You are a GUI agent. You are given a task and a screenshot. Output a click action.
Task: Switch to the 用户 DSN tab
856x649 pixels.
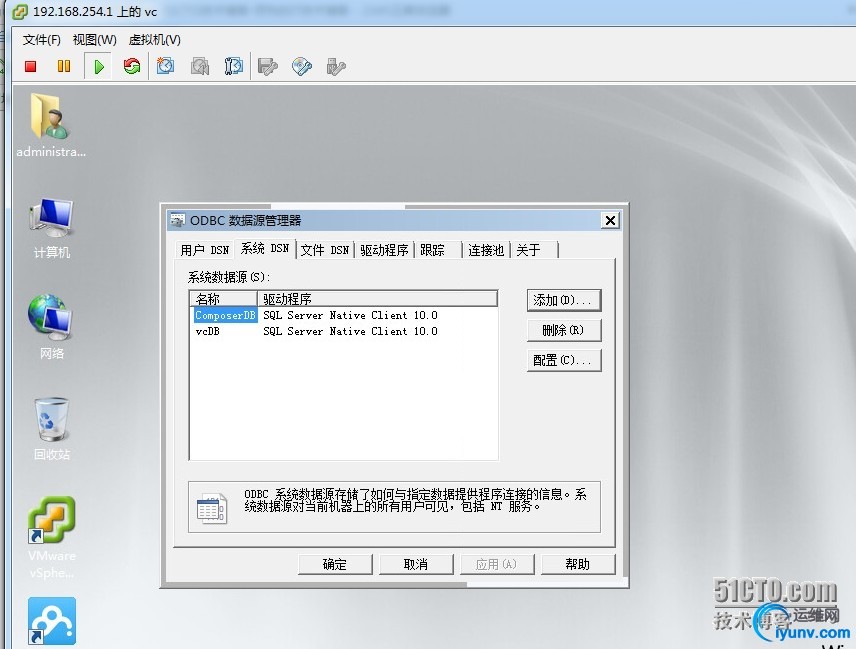tap(205, 250)
